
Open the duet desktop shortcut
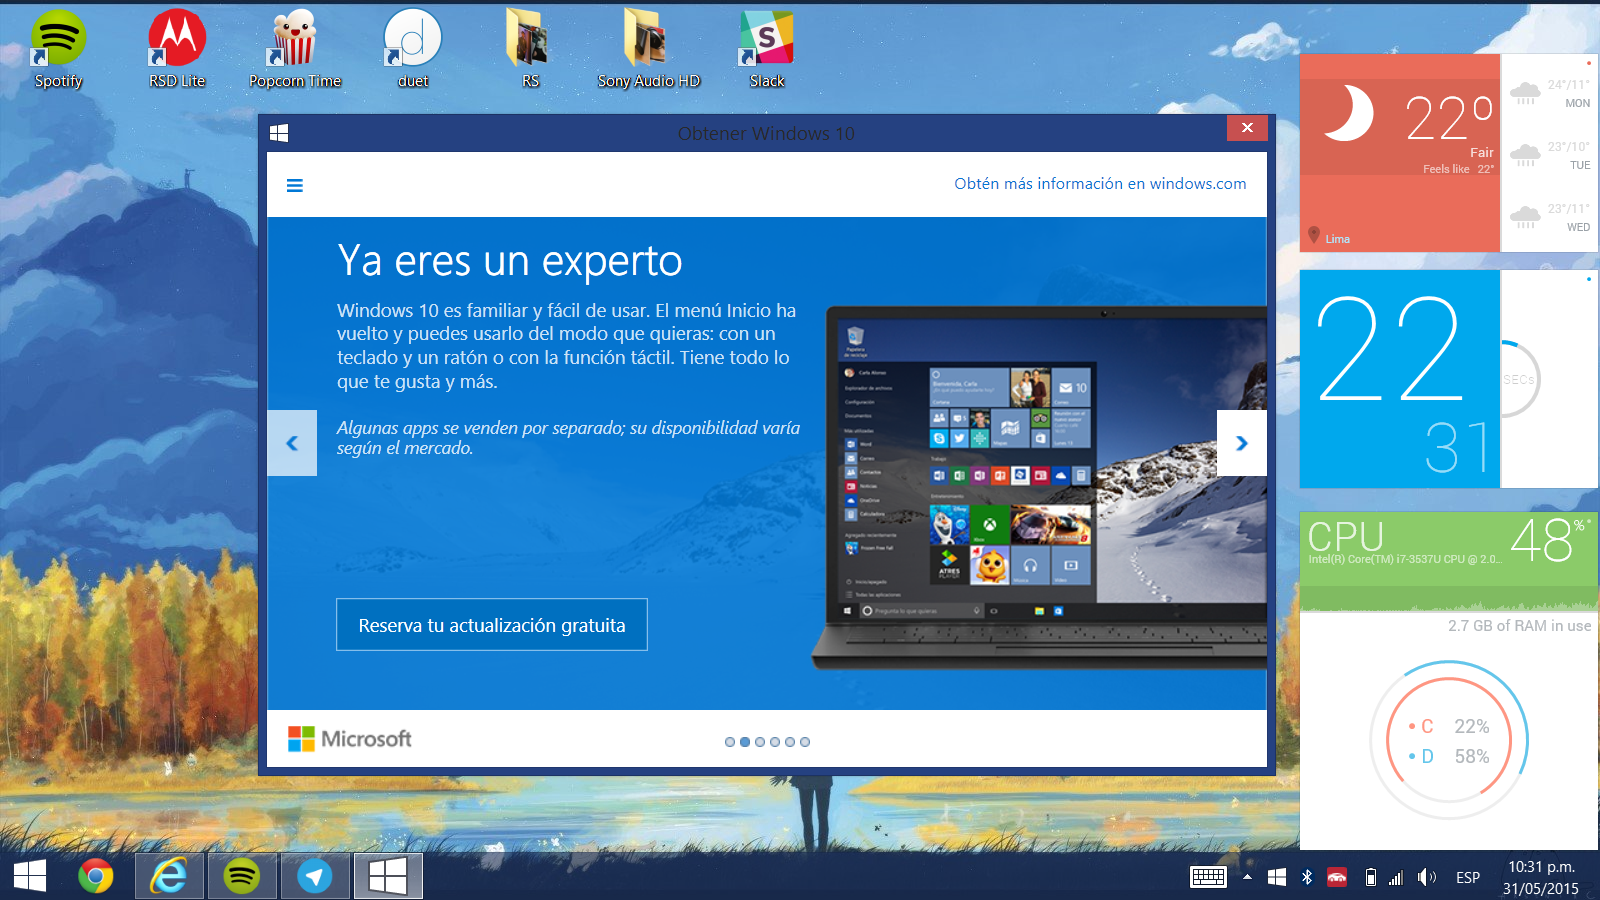click(x=412, y=49)
